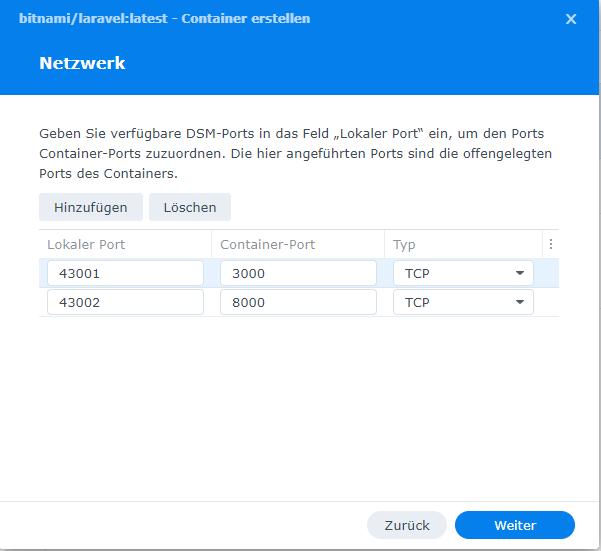This screenshot has width=601, height=551.
Task: Expand the TCP dropdown for port 3000
Action: point(463,273)
